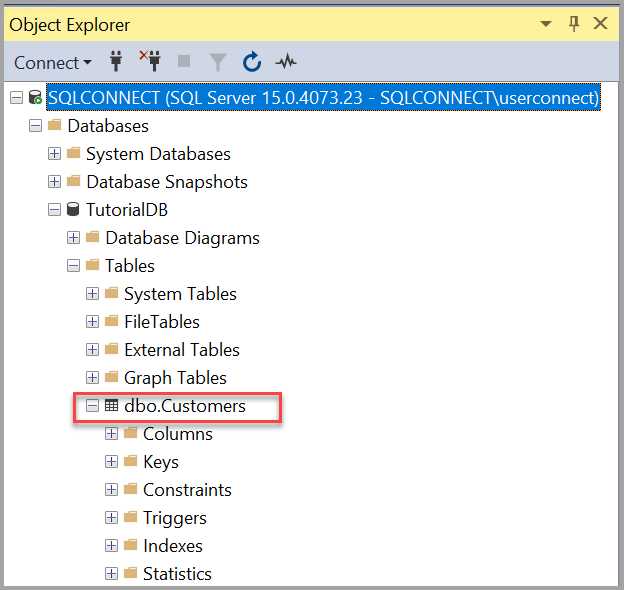Viewport: 624px width, 590px height.
Task: Click the Database Snapshots folder icon
Action: (74, 181)
